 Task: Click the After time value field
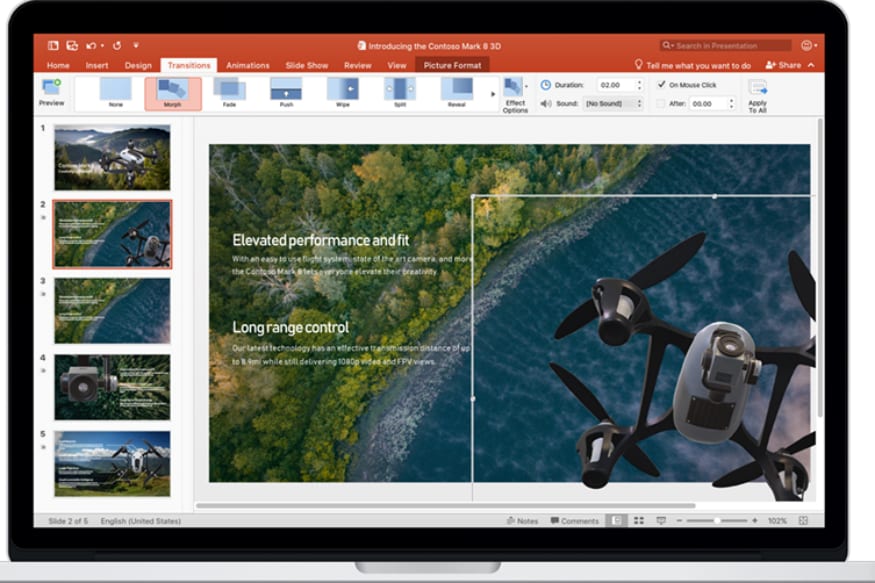pyautogui.click(x=708, y=104)
